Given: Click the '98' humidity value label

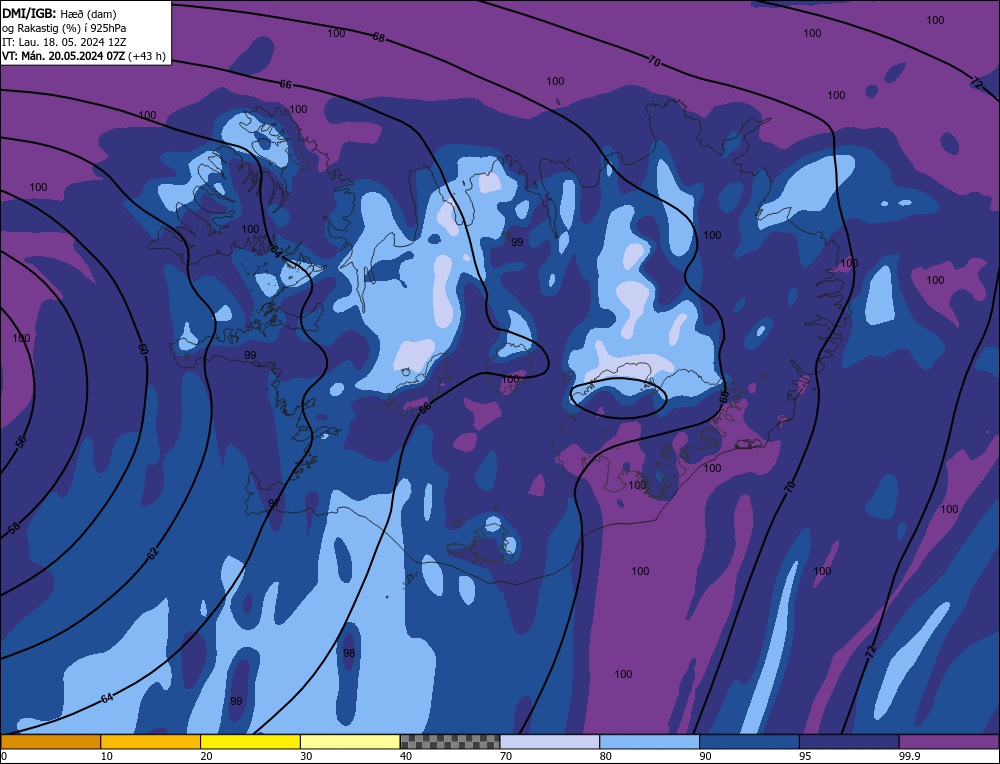Looking at the screenshot, I should [x=349, y=653].
